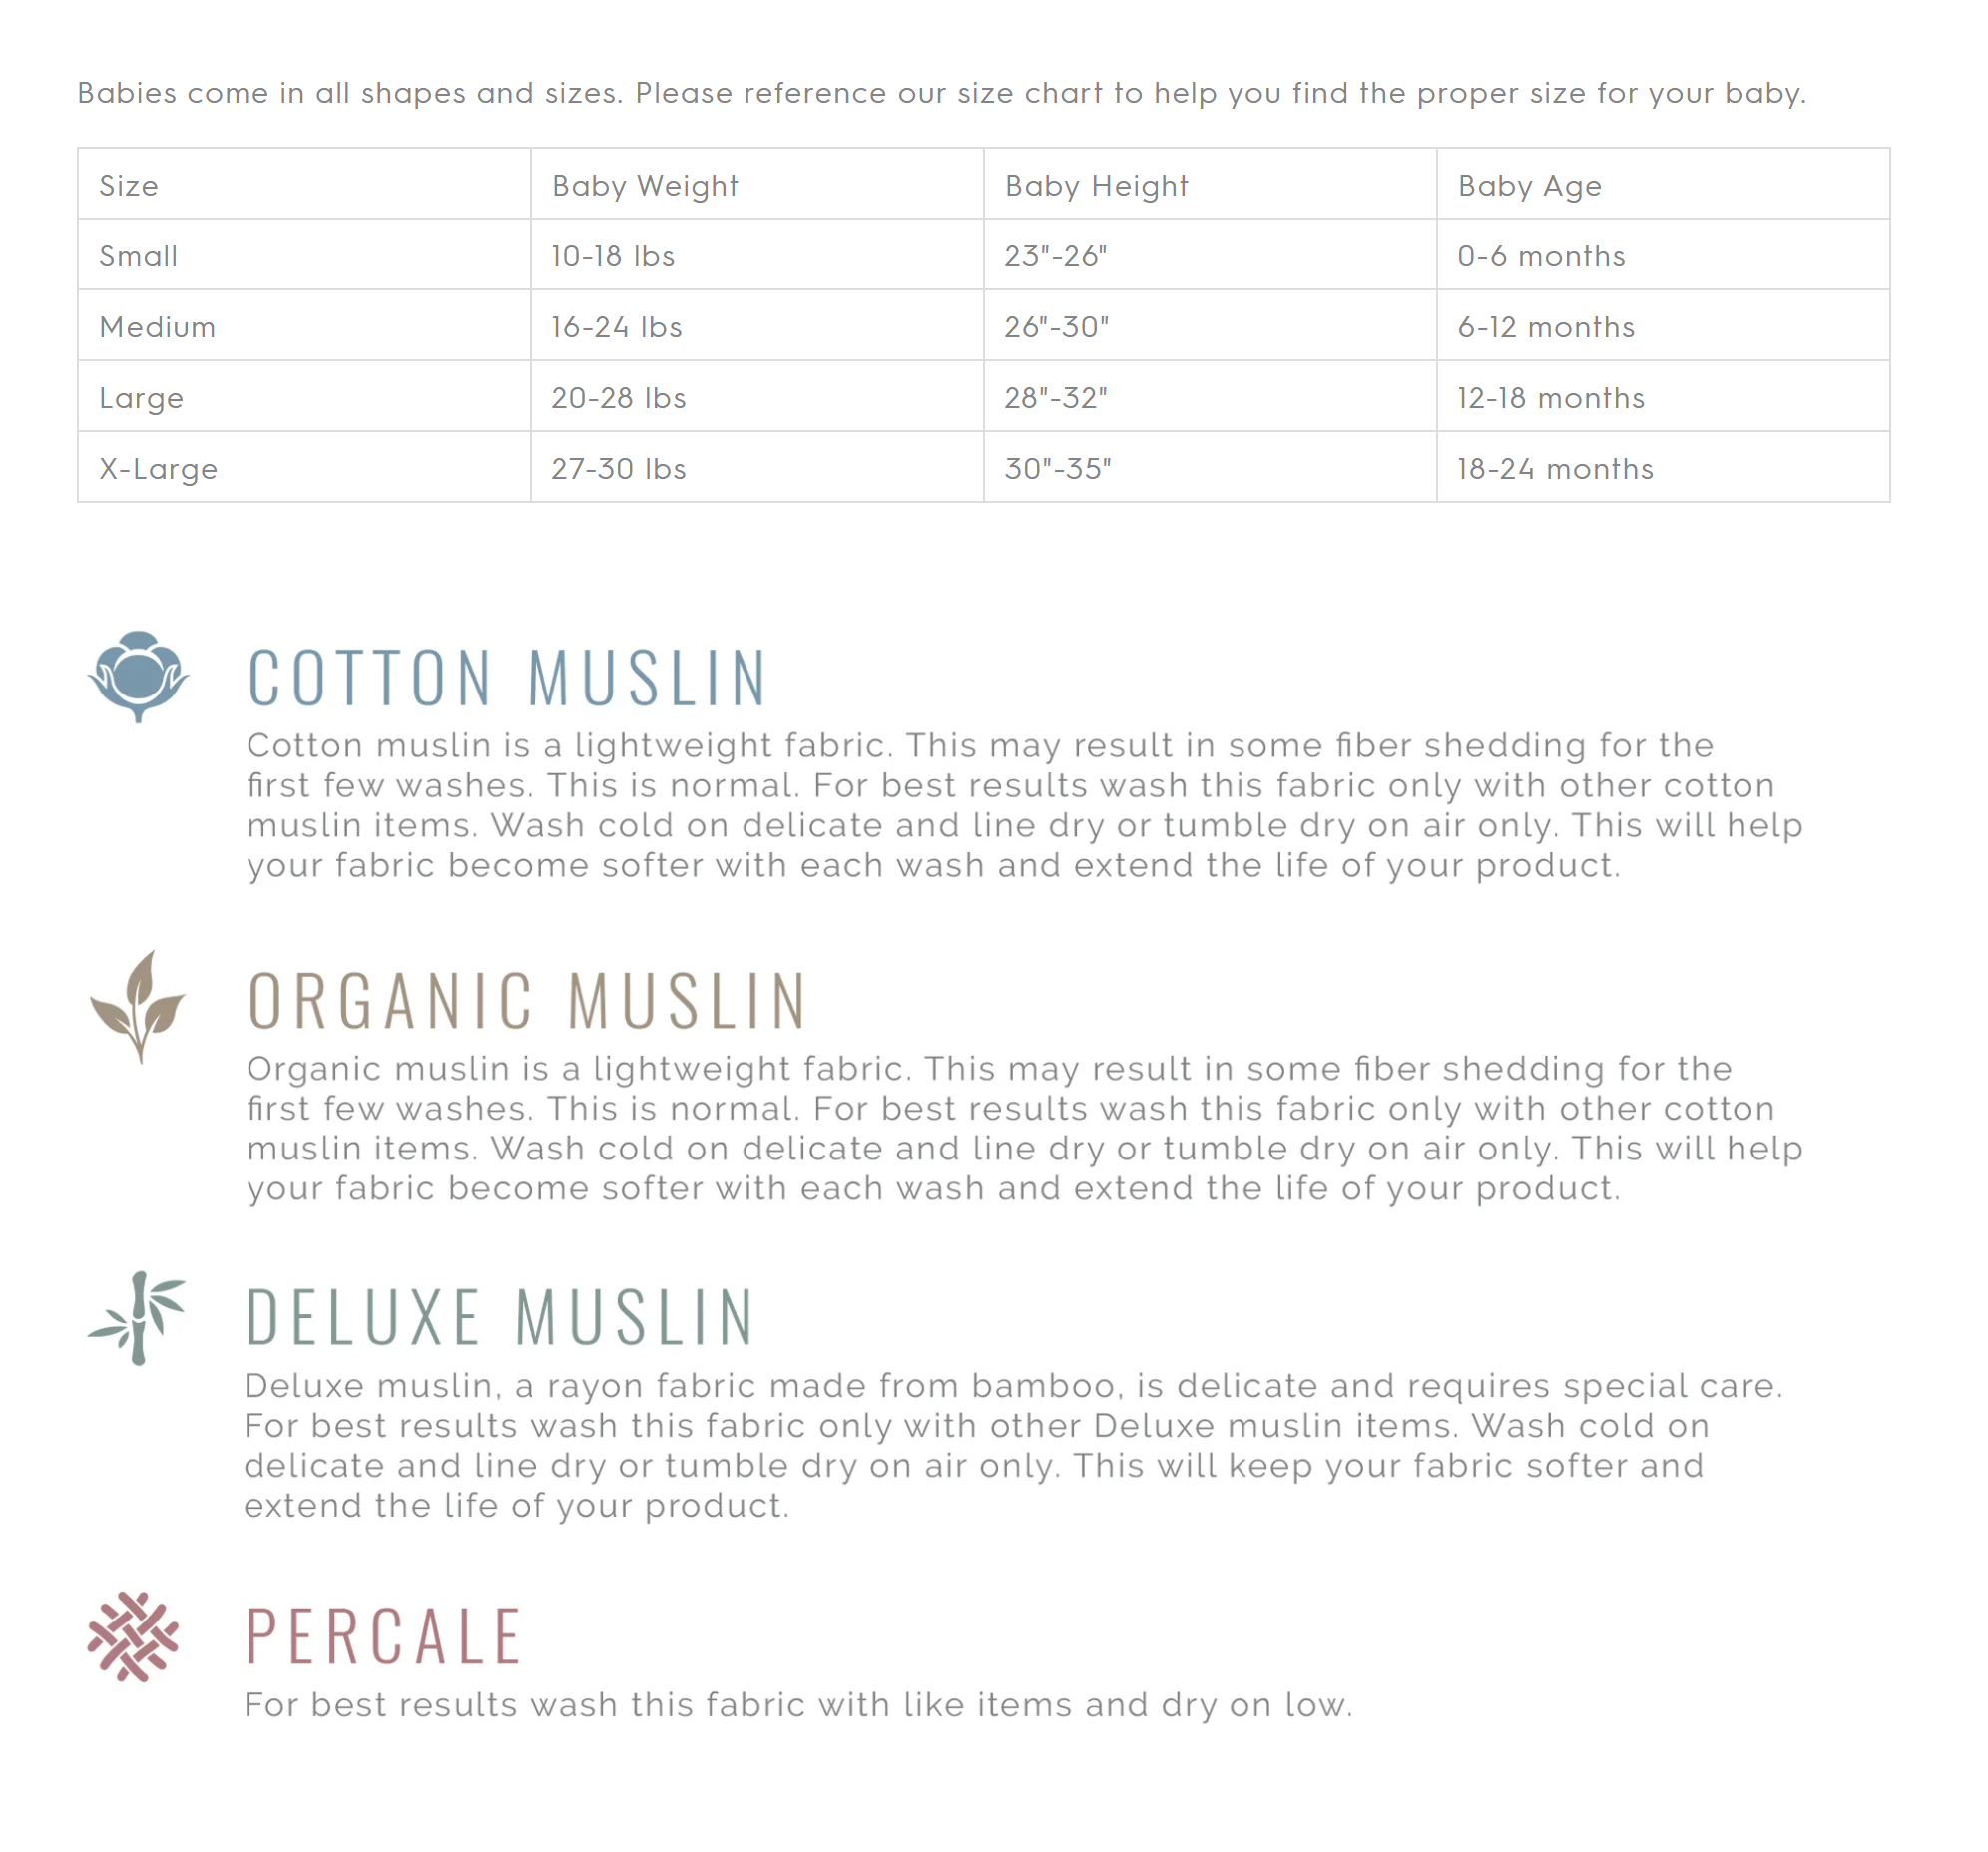Click the organic leaf sprout icon

[138, 1006]
